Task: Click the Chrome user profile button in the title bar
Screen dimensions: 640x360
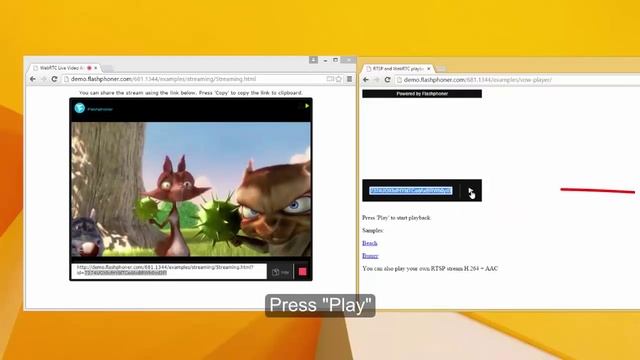Action: click(x=313, y=60)
